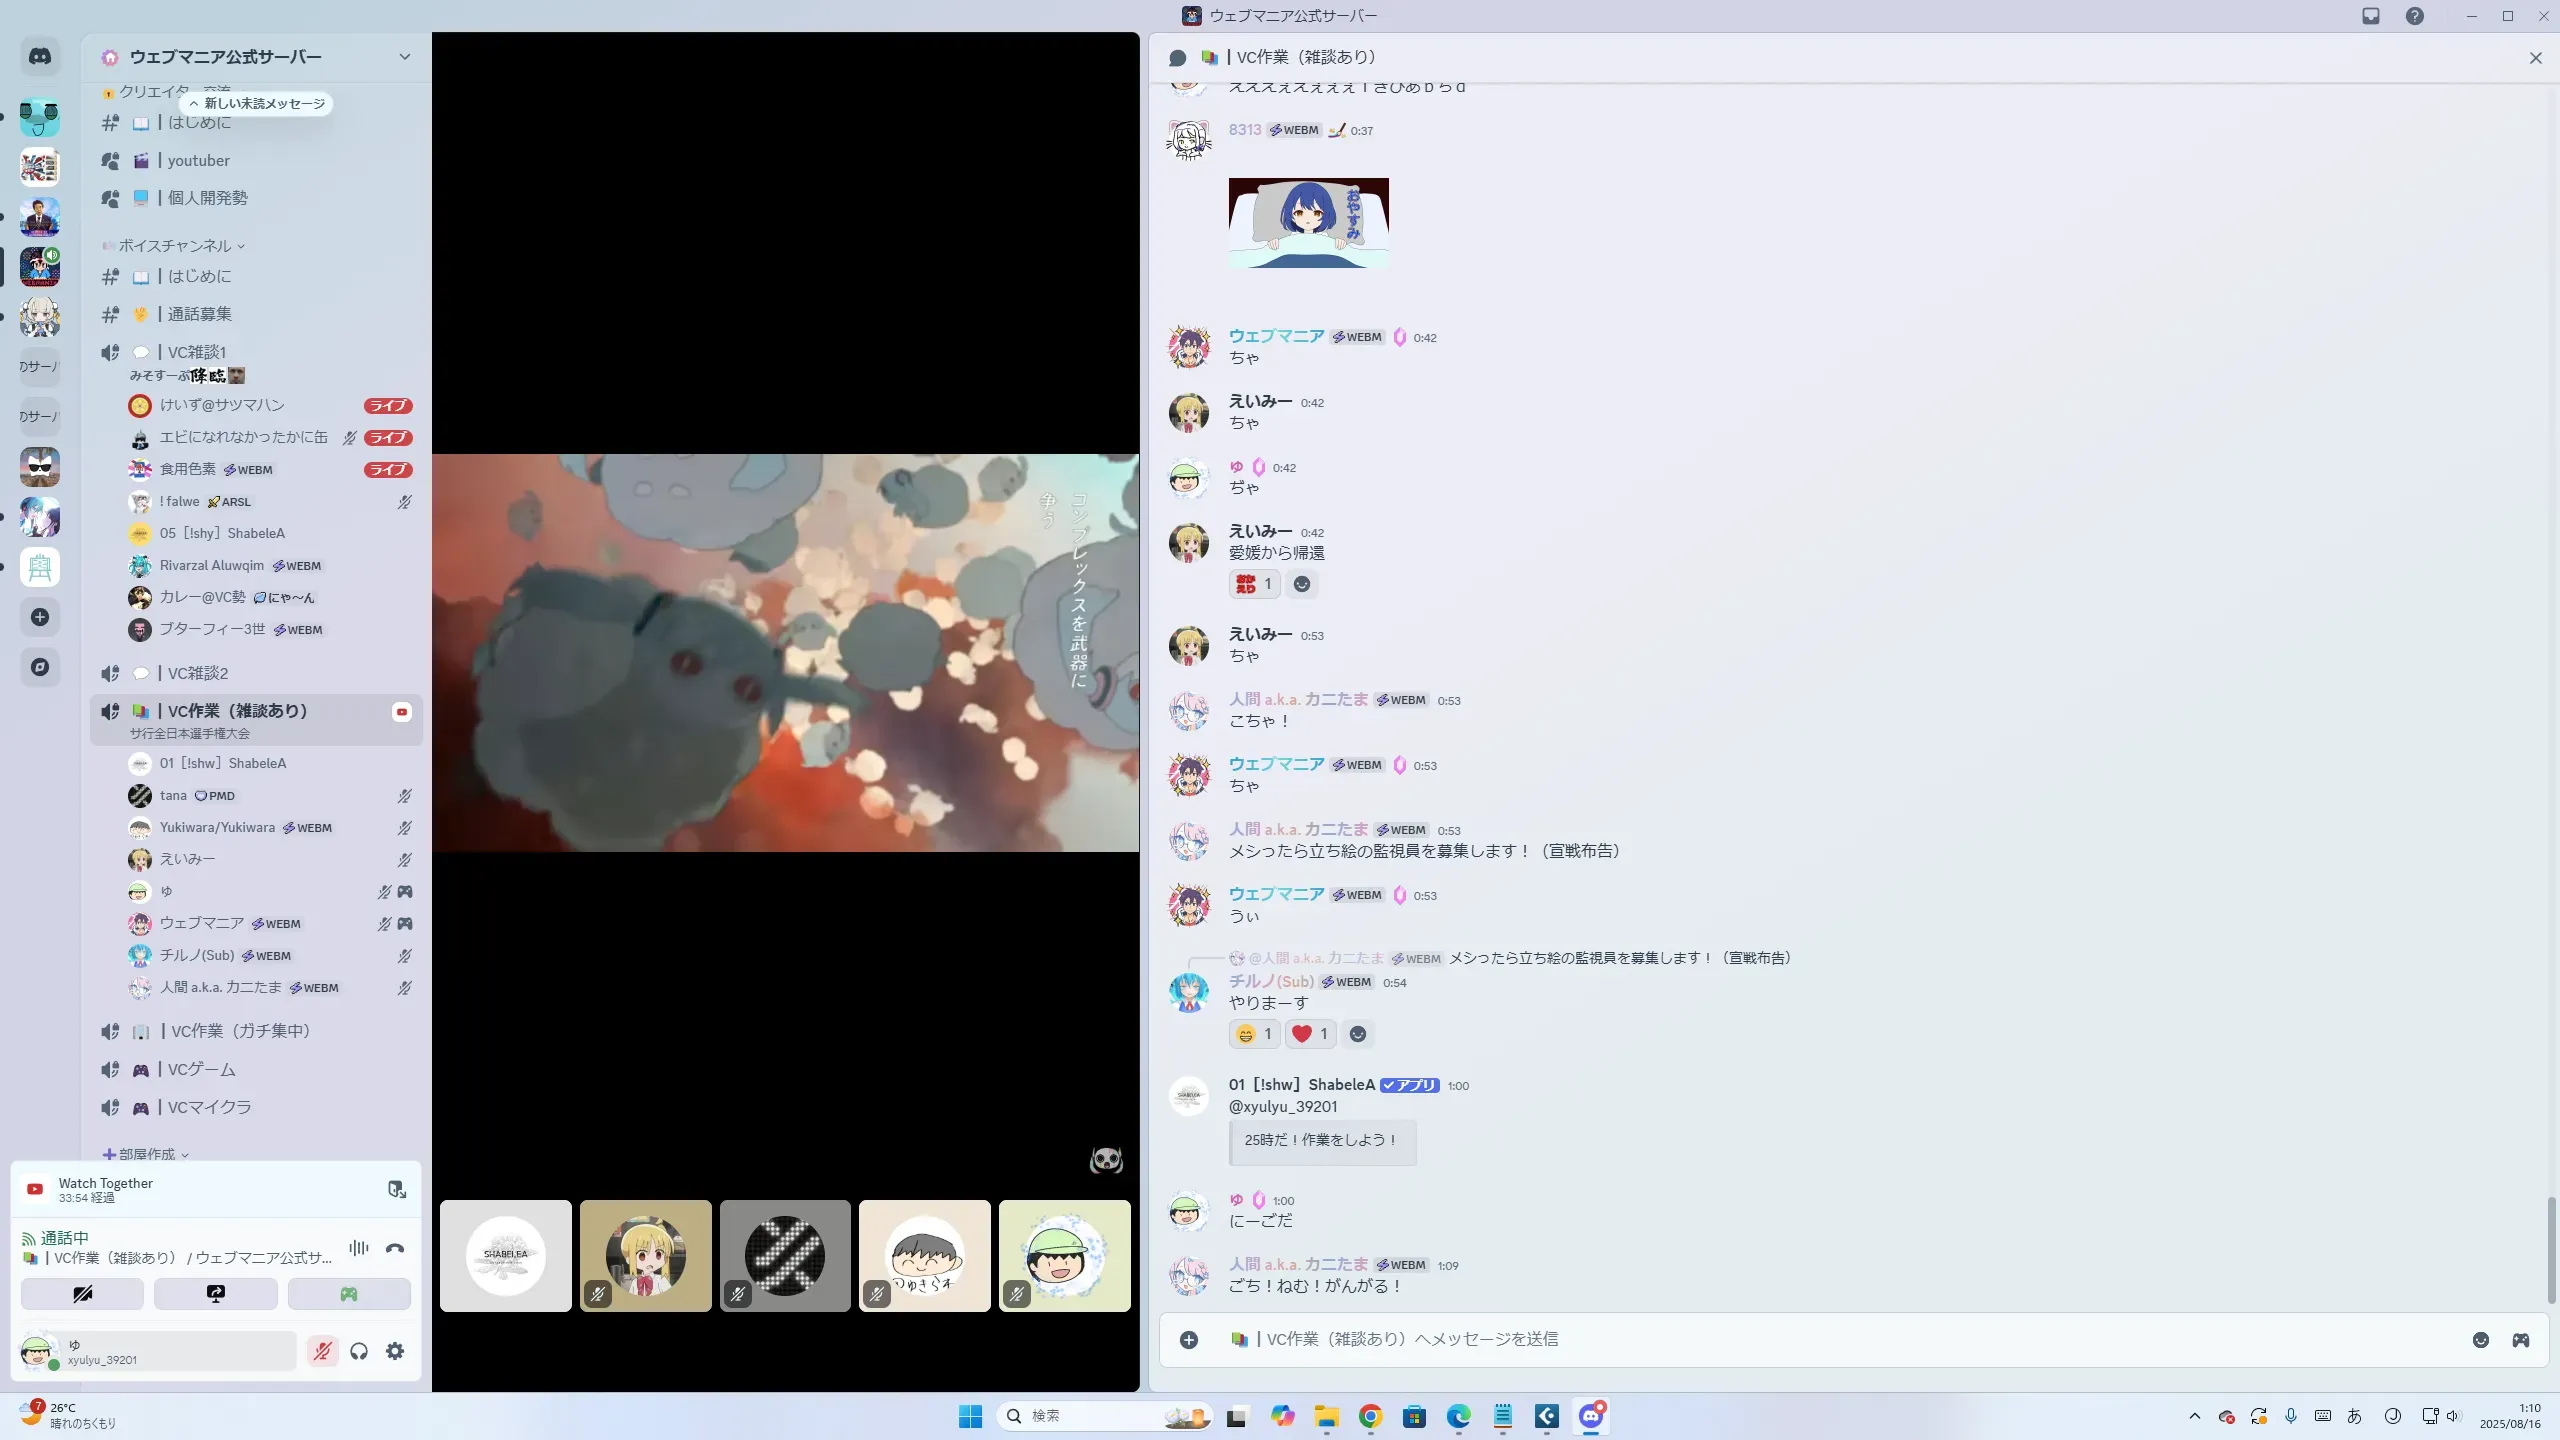Expand the ウェブマニア公式サーバー server menu

404,57
